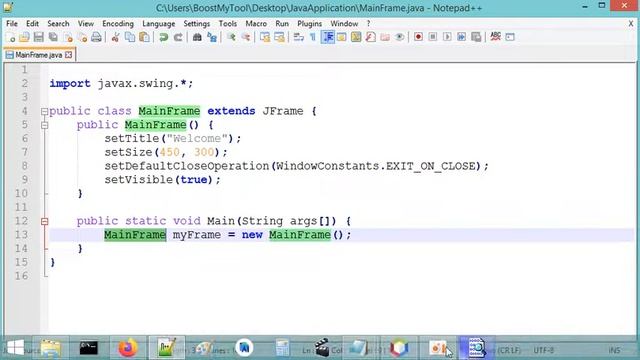Open the Macro menu
Image resolution: width=640 pixels, height=360 pixels.
pyautogui.click(x=256, y=24)
